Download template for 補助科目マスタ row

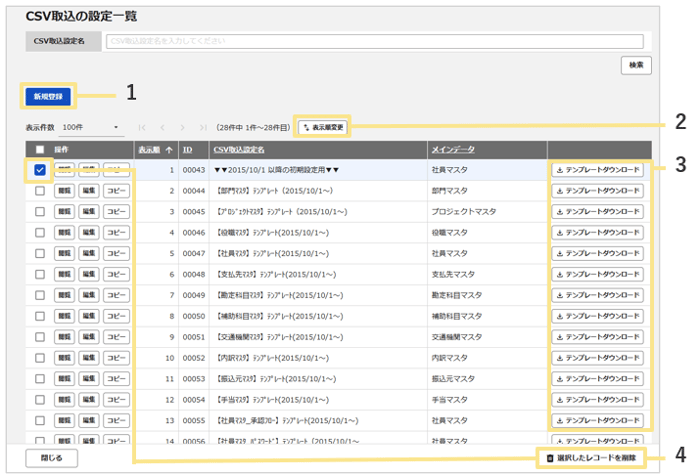597,316
